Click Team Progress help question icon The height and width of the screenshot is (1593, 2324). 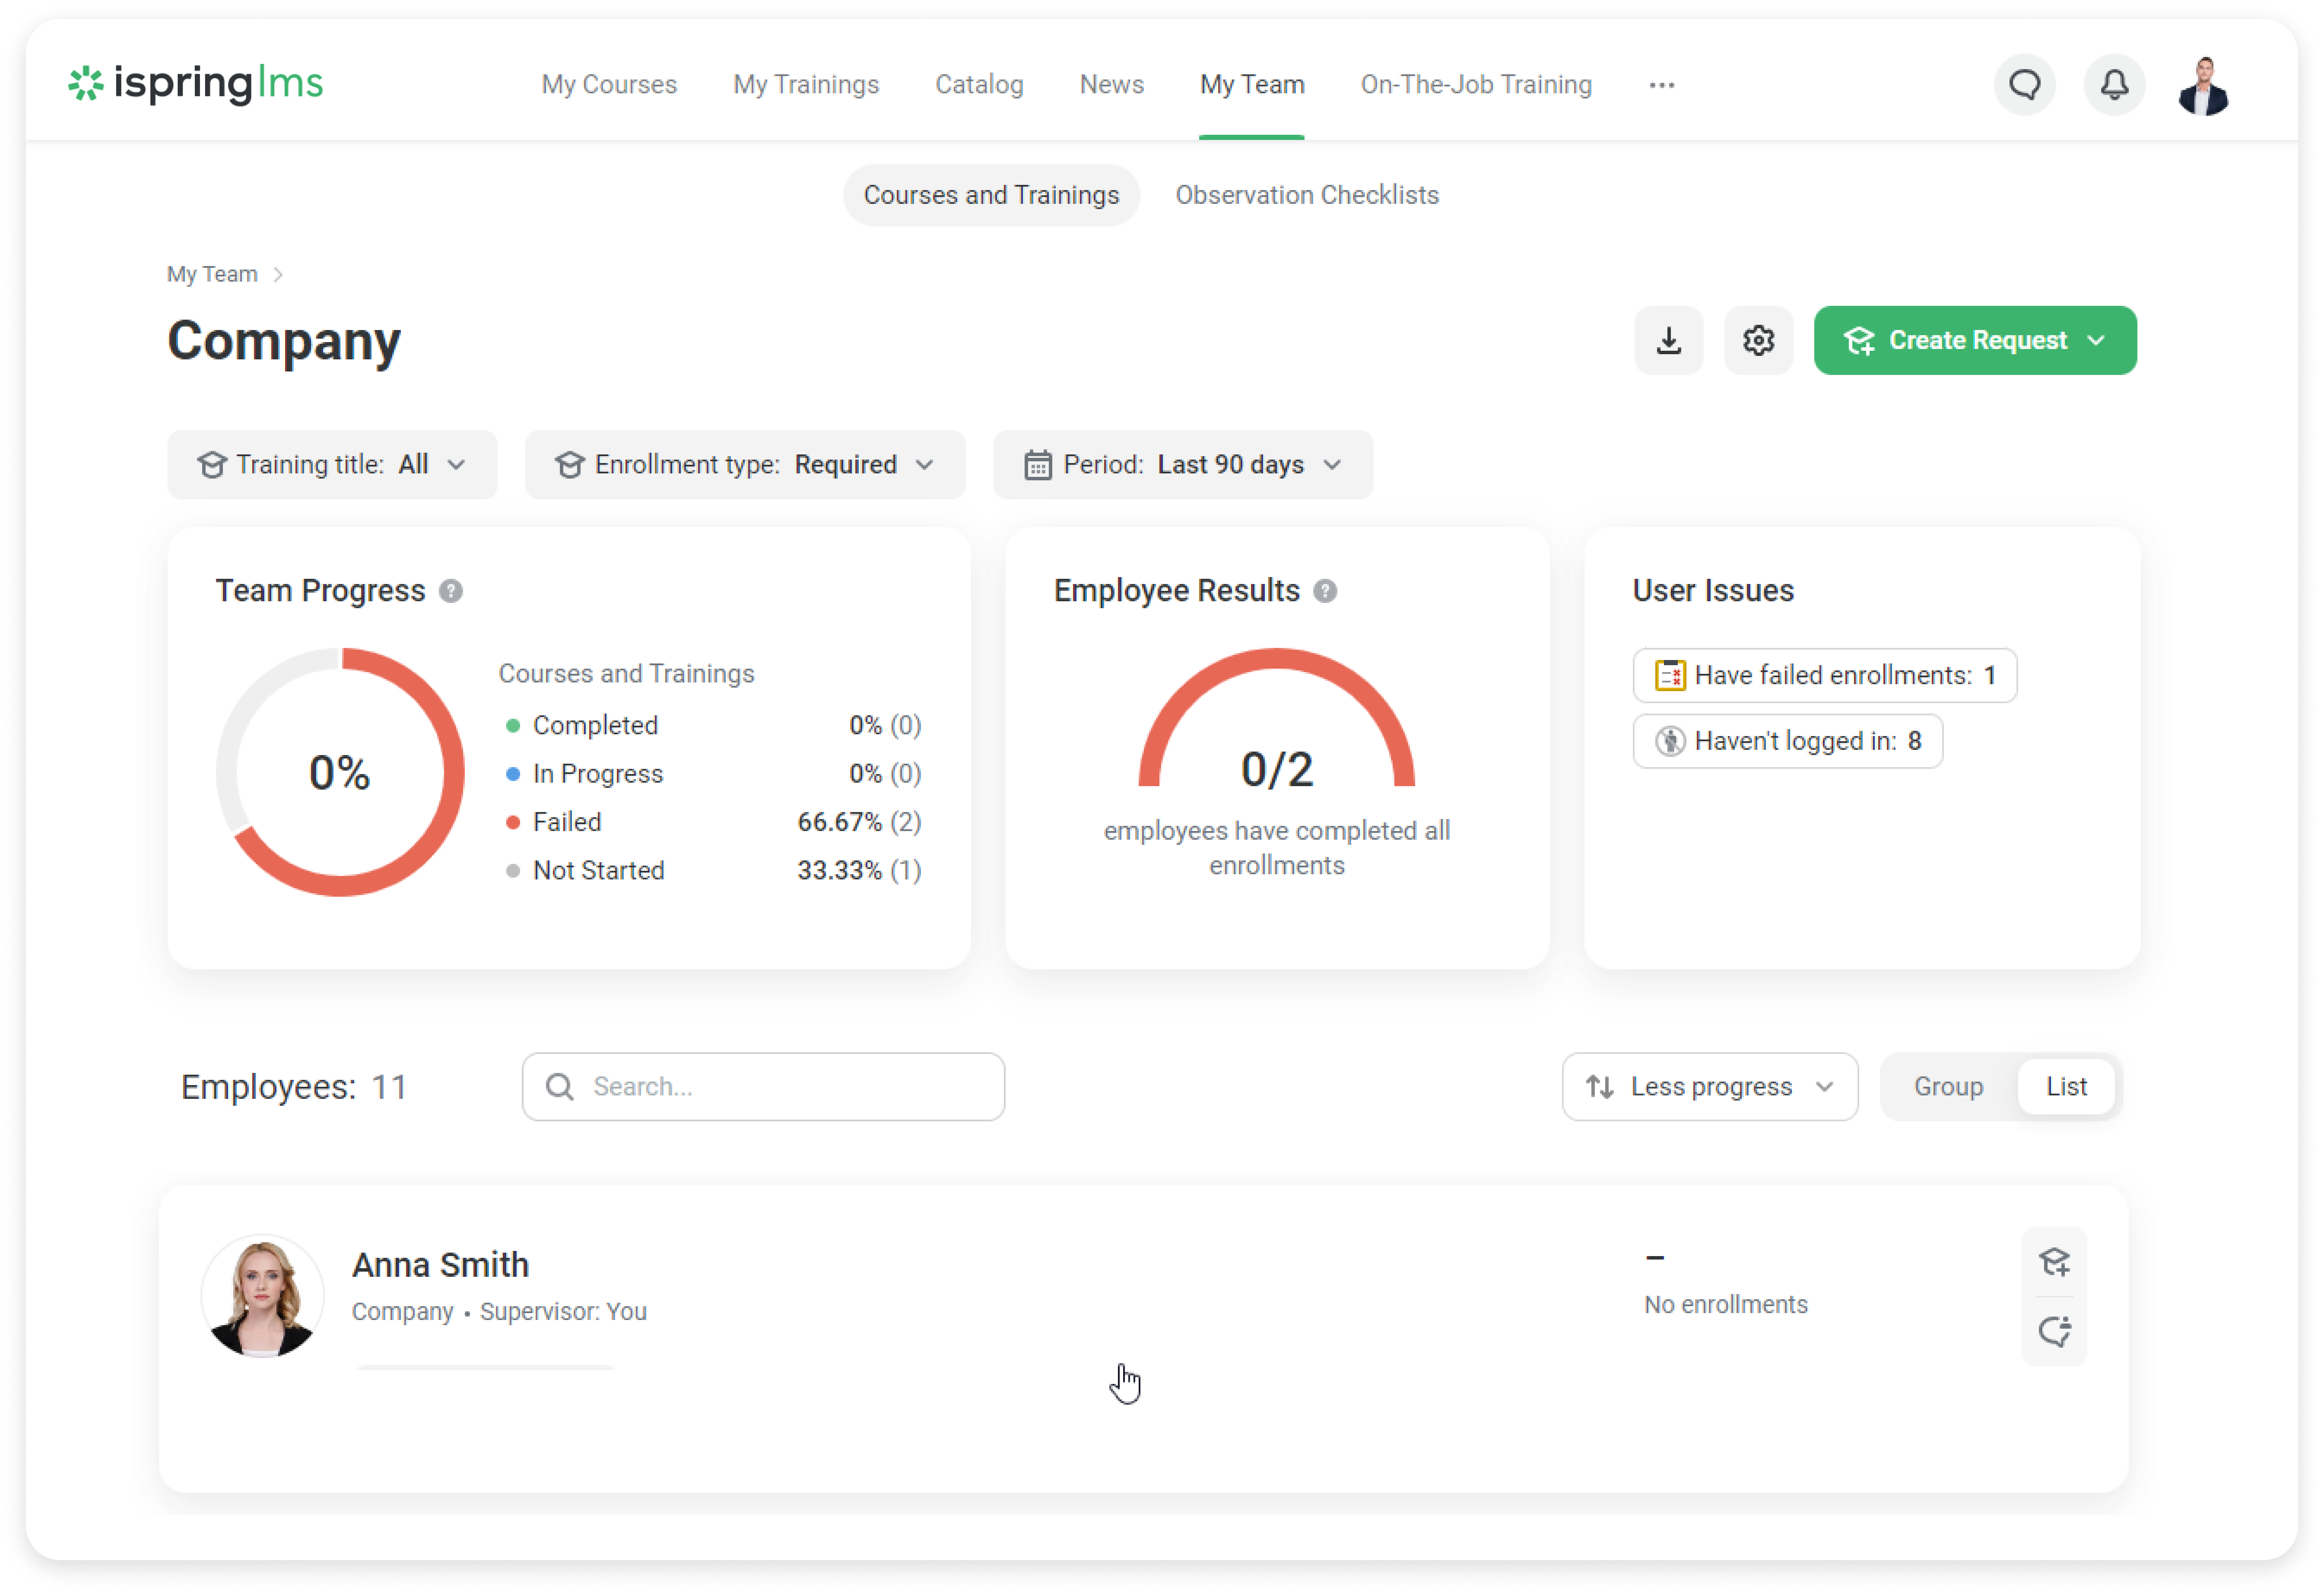click(x=451, y=591)
